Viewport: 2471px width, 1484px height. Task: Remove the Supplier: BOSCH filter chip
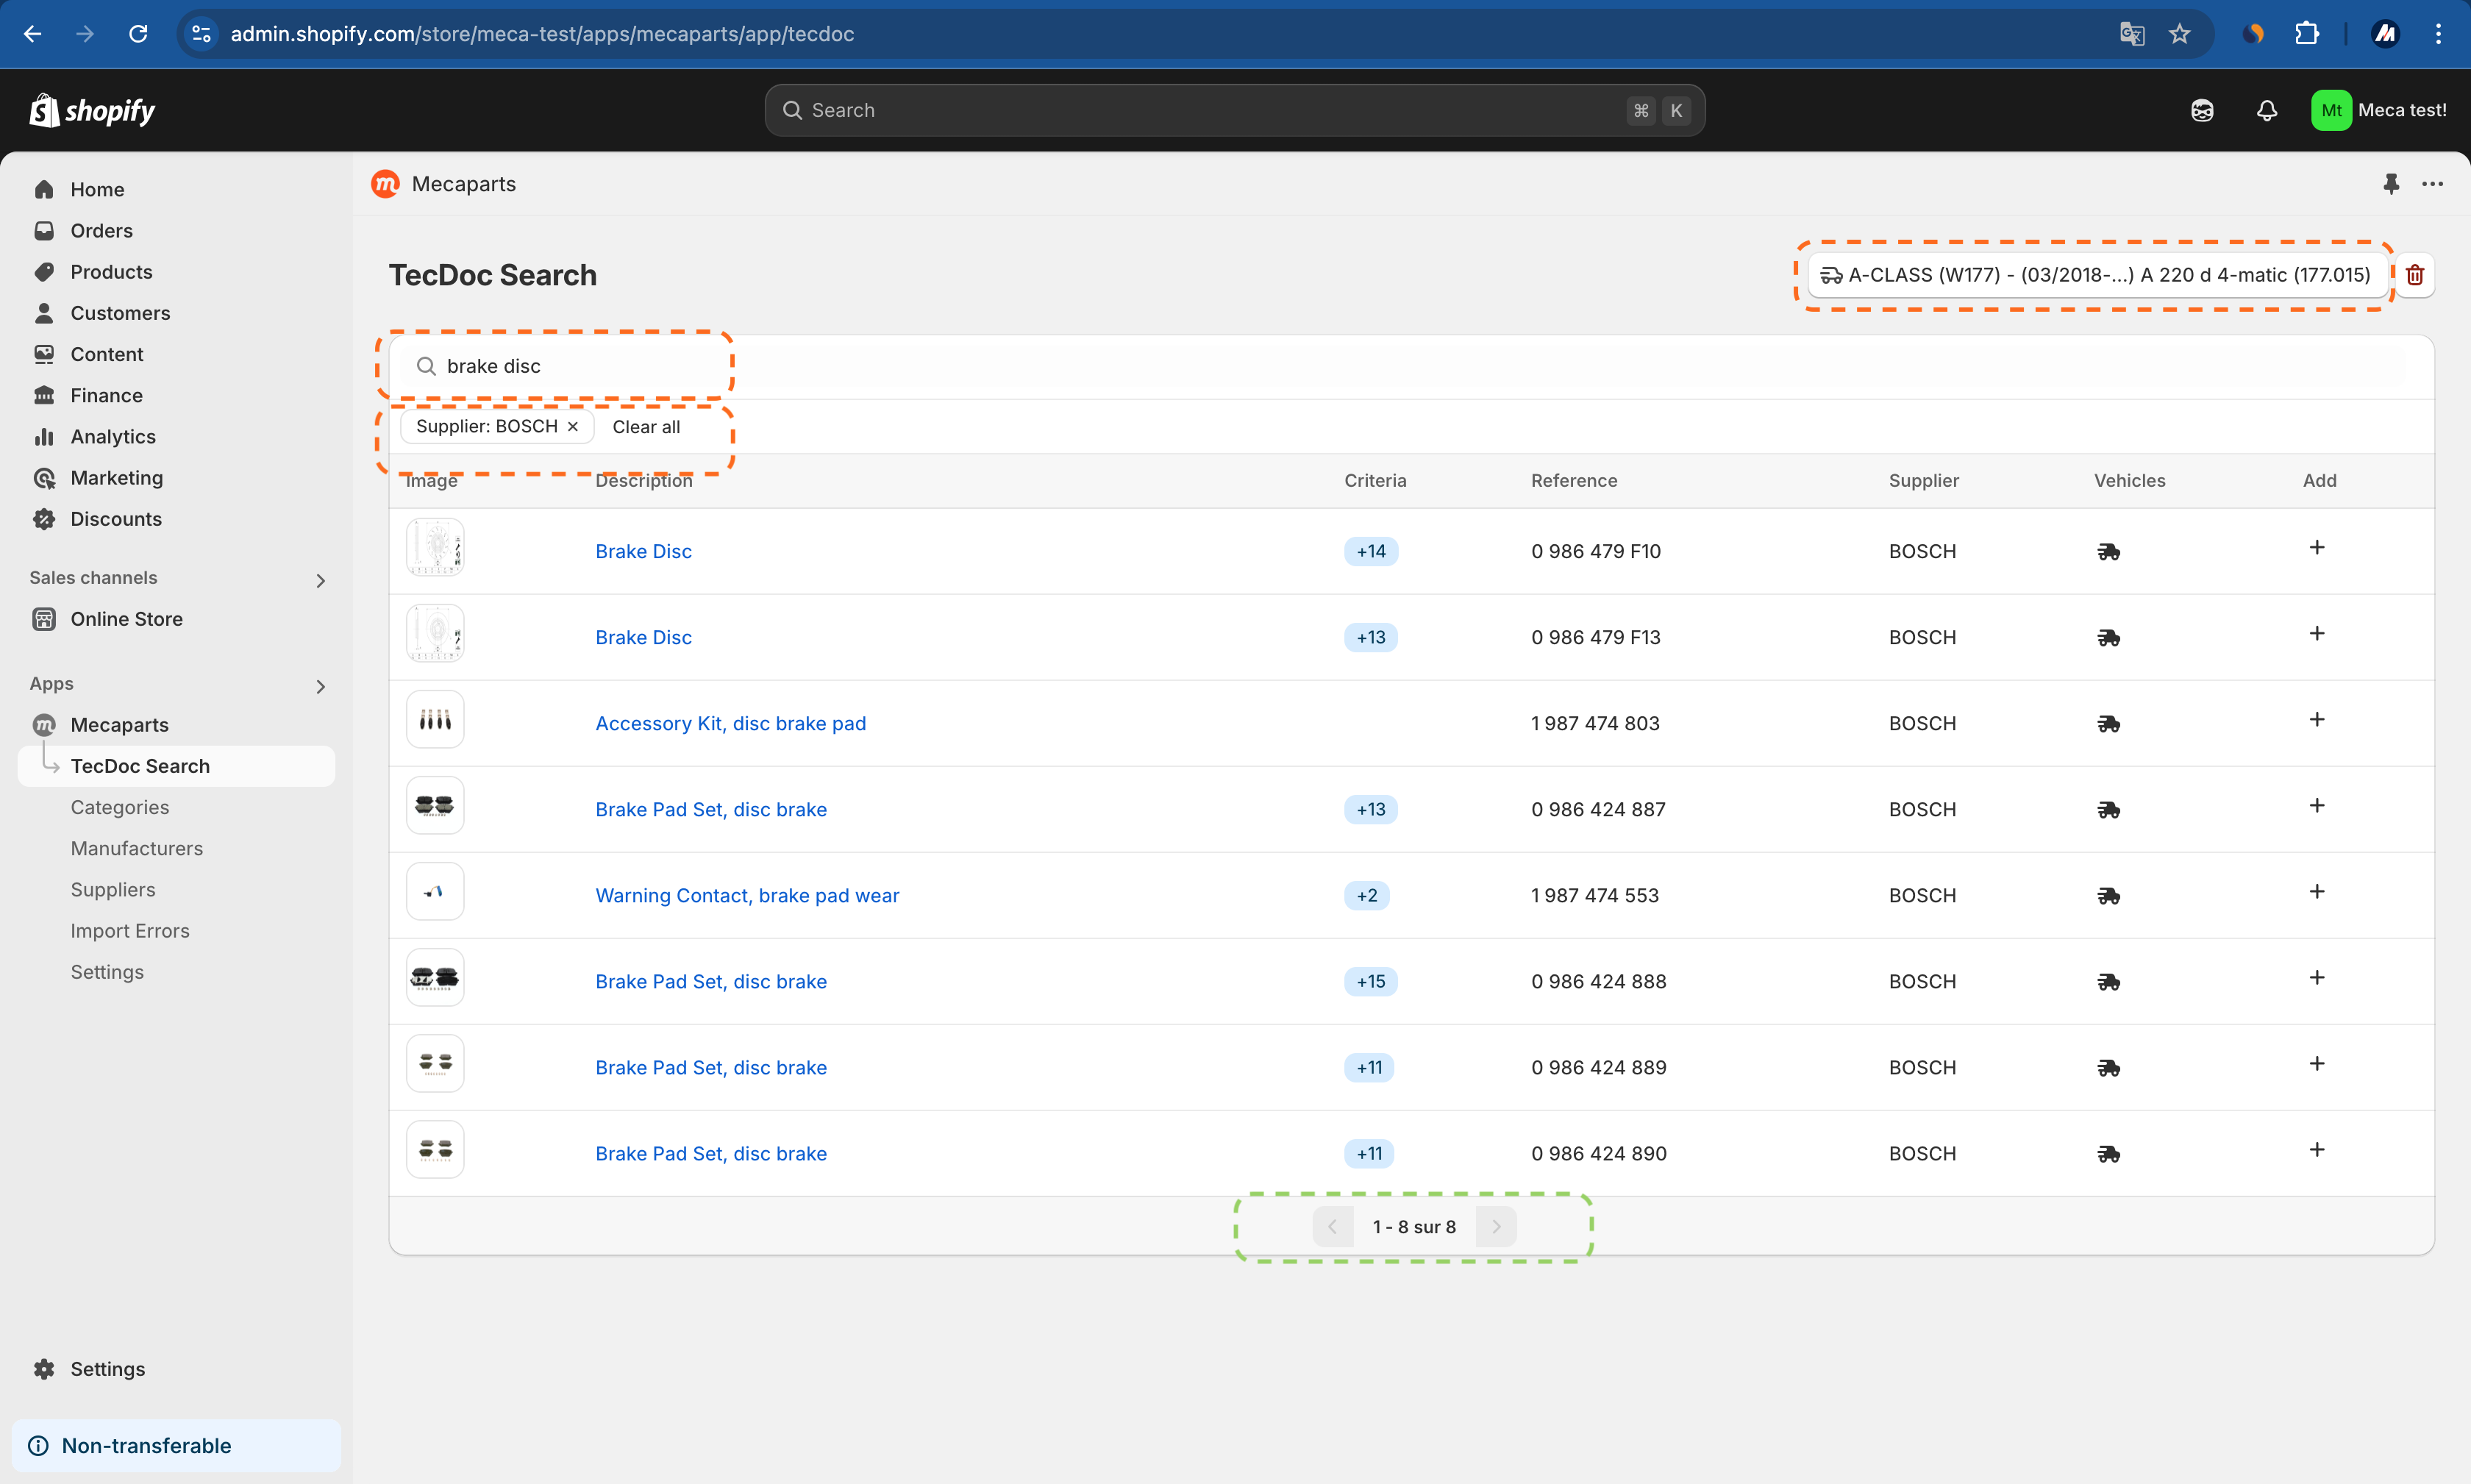click(573, 426)
